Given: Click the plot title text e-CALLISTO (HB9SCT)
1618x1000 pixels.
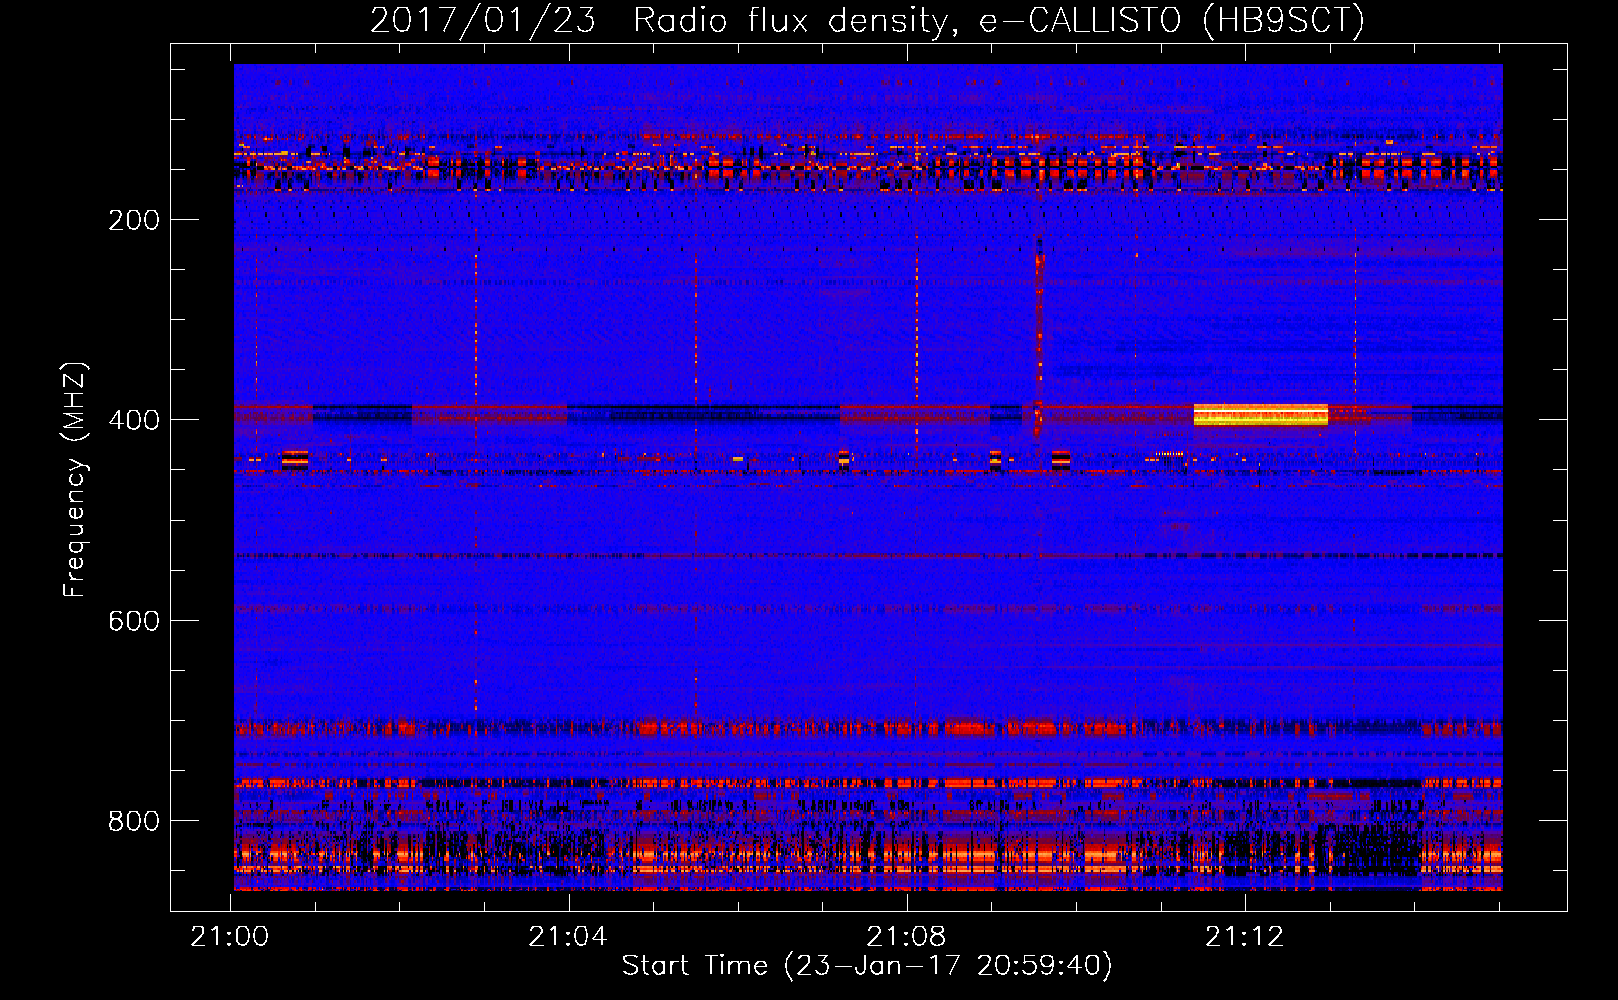Looking at the screenshot, I should (x=1171, y=20).
